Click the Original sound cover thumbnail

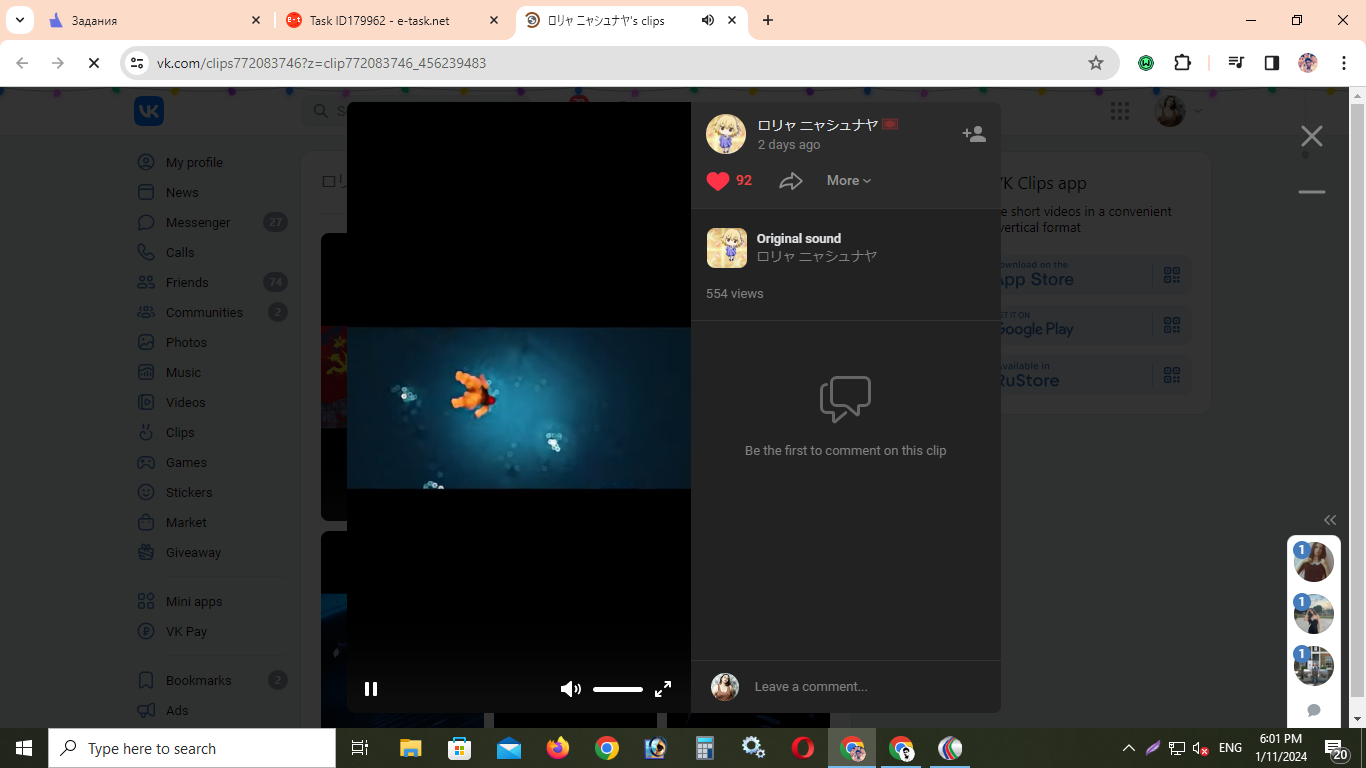727,248
